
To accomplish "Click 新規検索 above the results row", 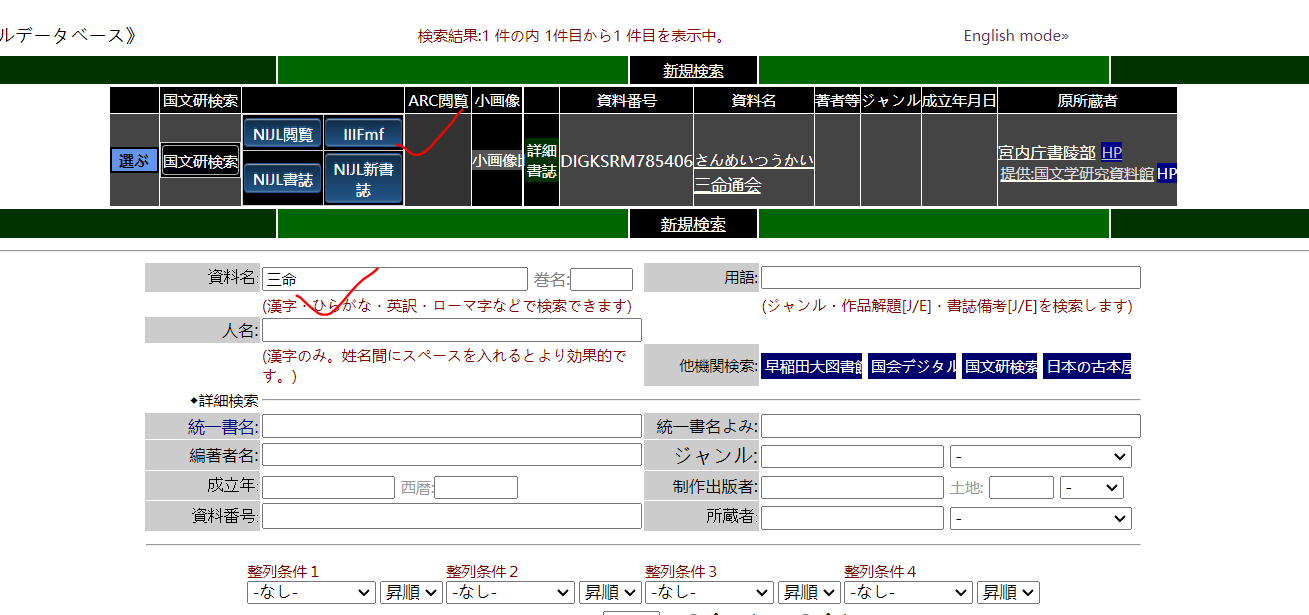I will [693, 71].
